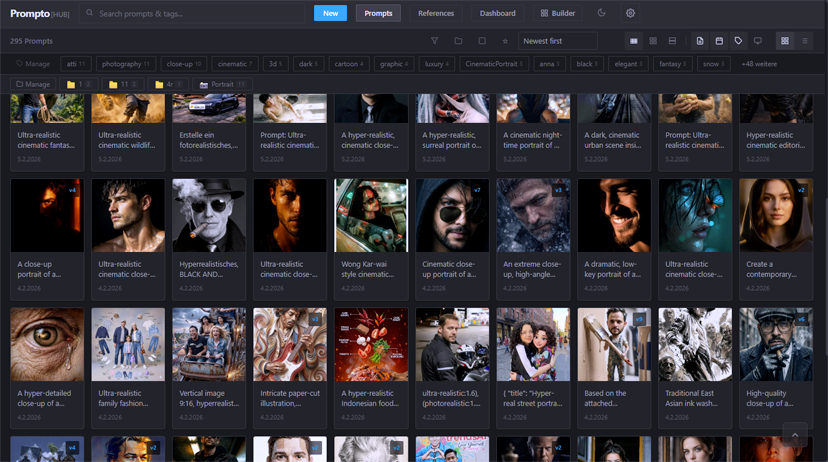Screen dimensions: 828x462
Task: Filter by the elegant tag
Action: (628, 64)
